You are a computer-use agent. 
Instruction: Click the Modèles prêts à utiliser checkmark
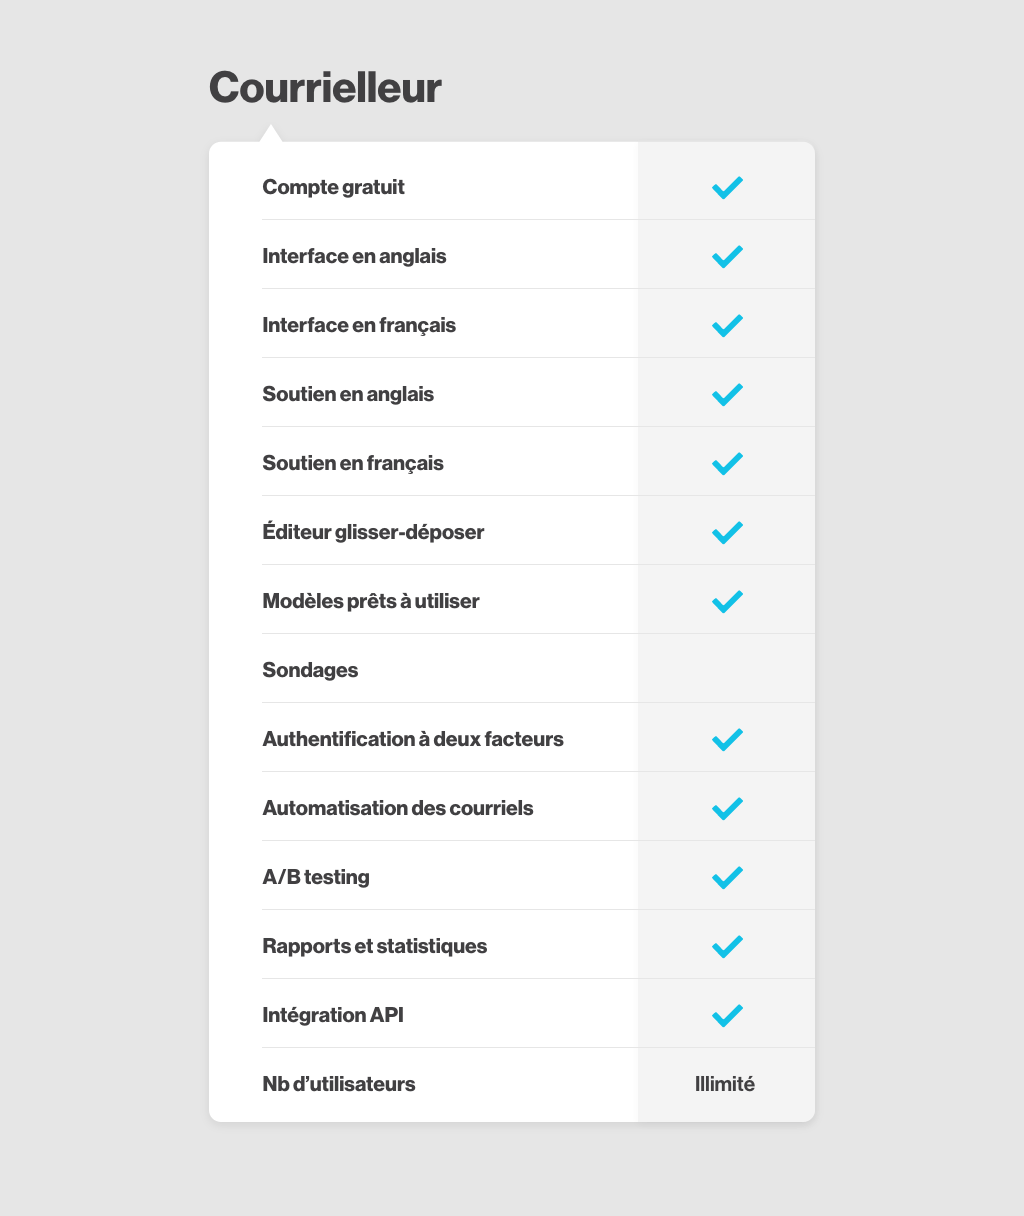(x=727, y=601)
